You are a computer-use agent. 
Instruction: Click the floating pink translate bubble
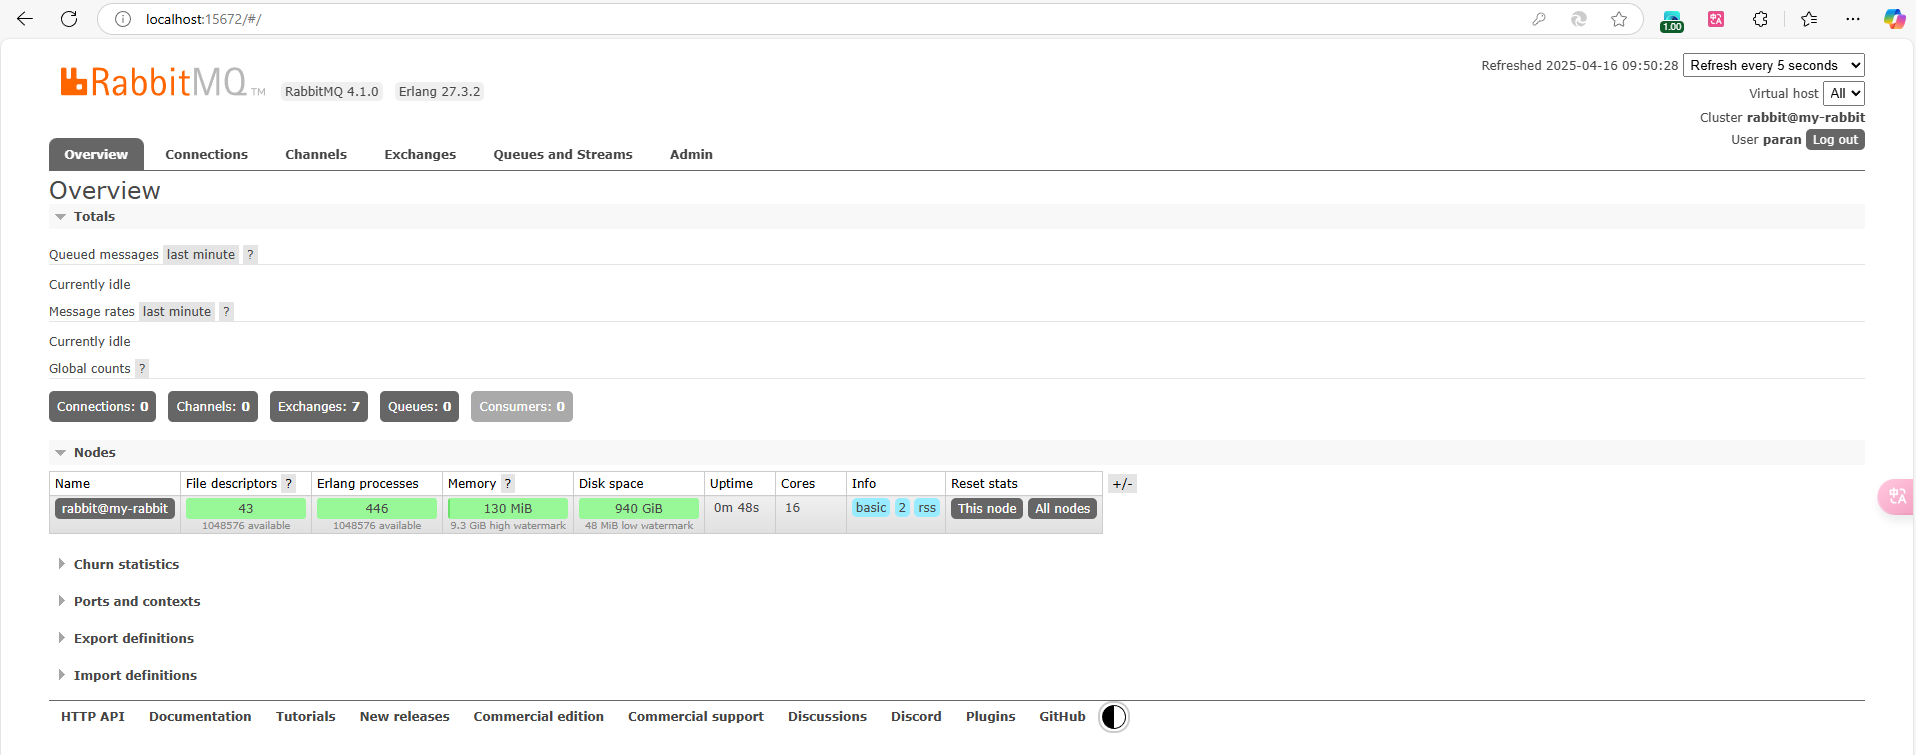click(x=1896, y=496)
